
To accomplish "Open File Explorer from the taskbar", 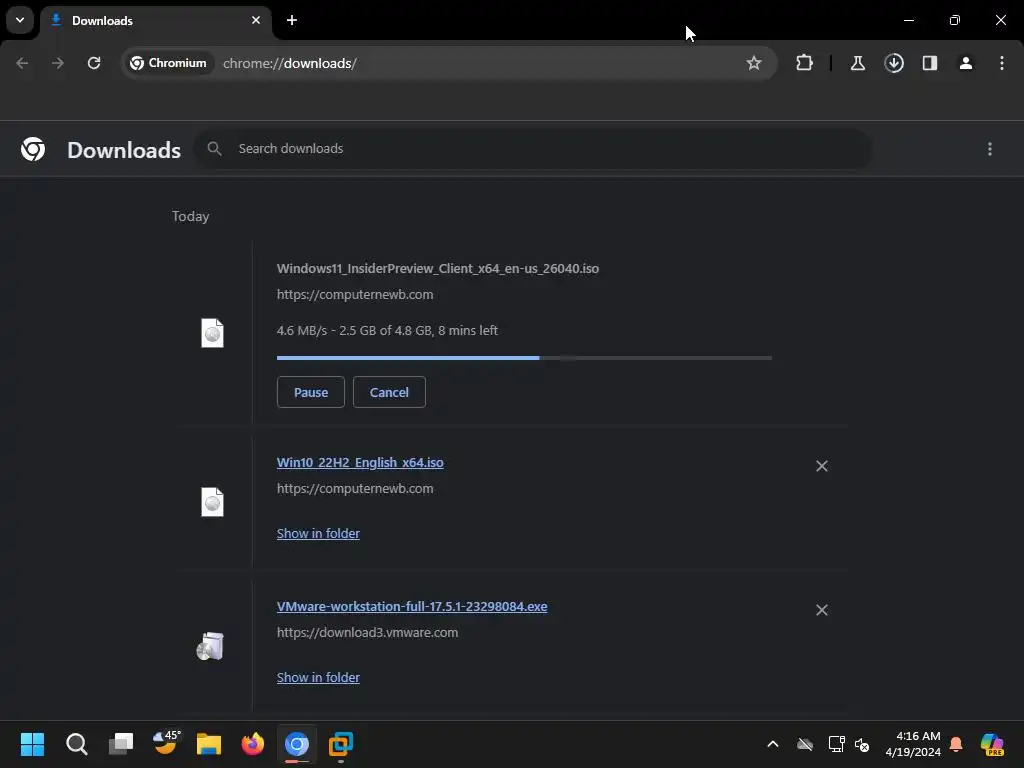I will [209, 744].
